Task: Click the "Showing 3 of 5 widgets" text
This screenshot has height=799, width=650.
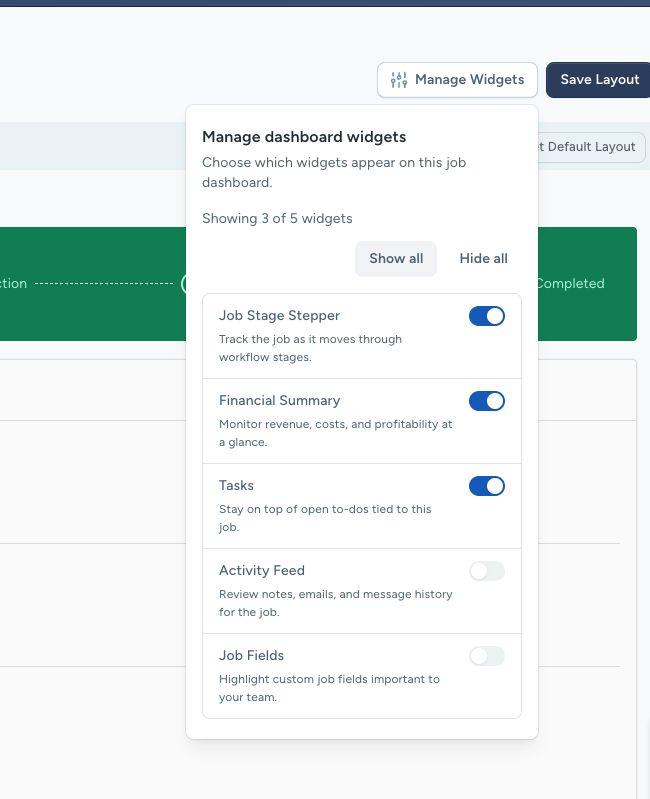Action: pos(277,219)
